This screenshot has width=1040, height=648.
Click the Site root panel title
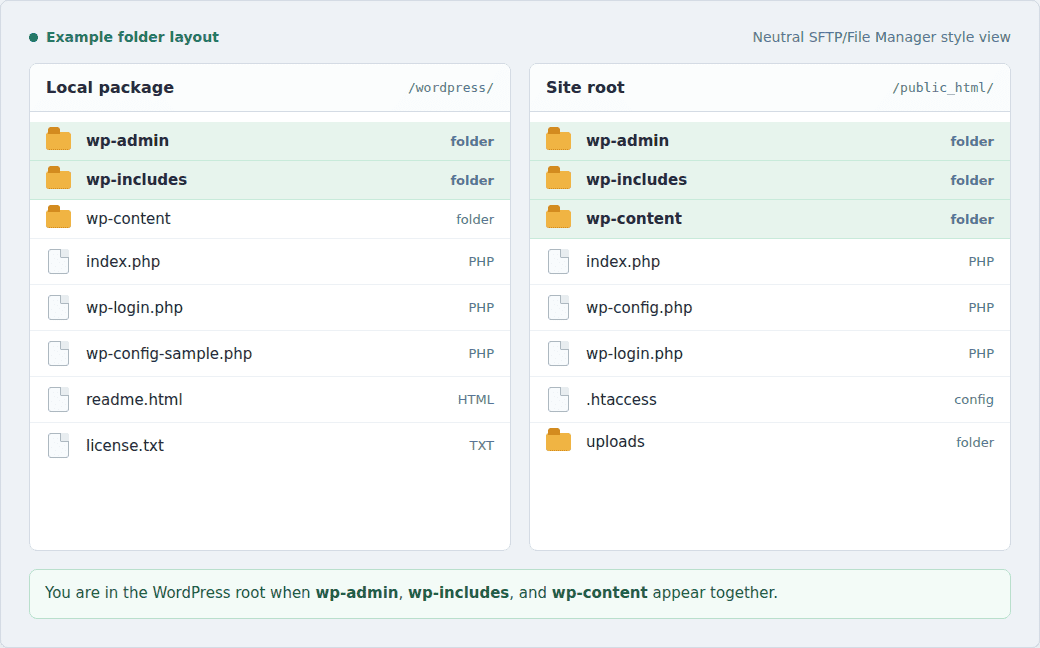[585, 88]
